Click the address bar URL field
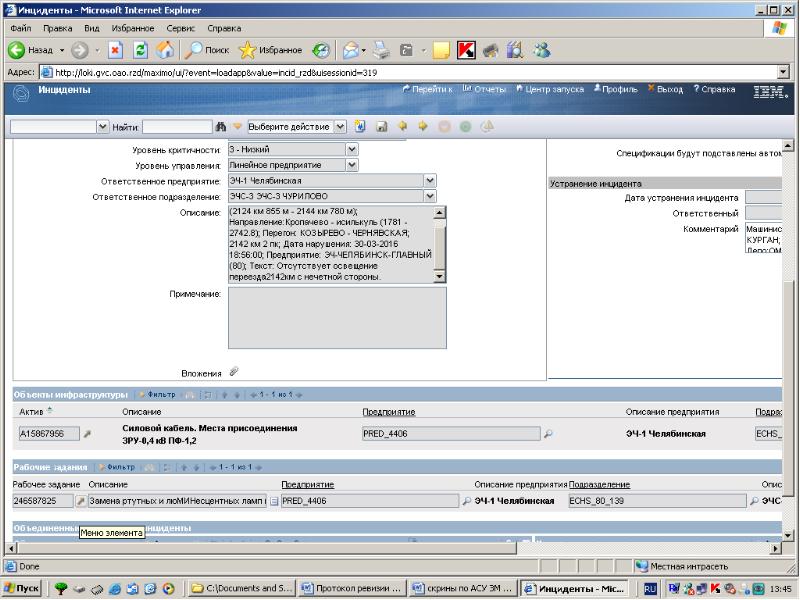The height and width of the screenshot is (600, 800). 408,72
